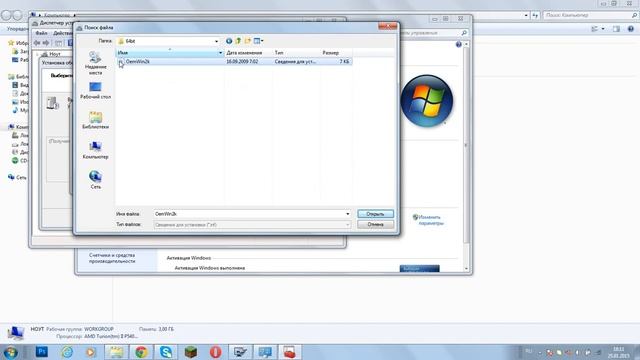Select Network (Сеть) in Explorer navigation pane
The height and width of the screenshot is (360, 640).
(x=17, y=177)
